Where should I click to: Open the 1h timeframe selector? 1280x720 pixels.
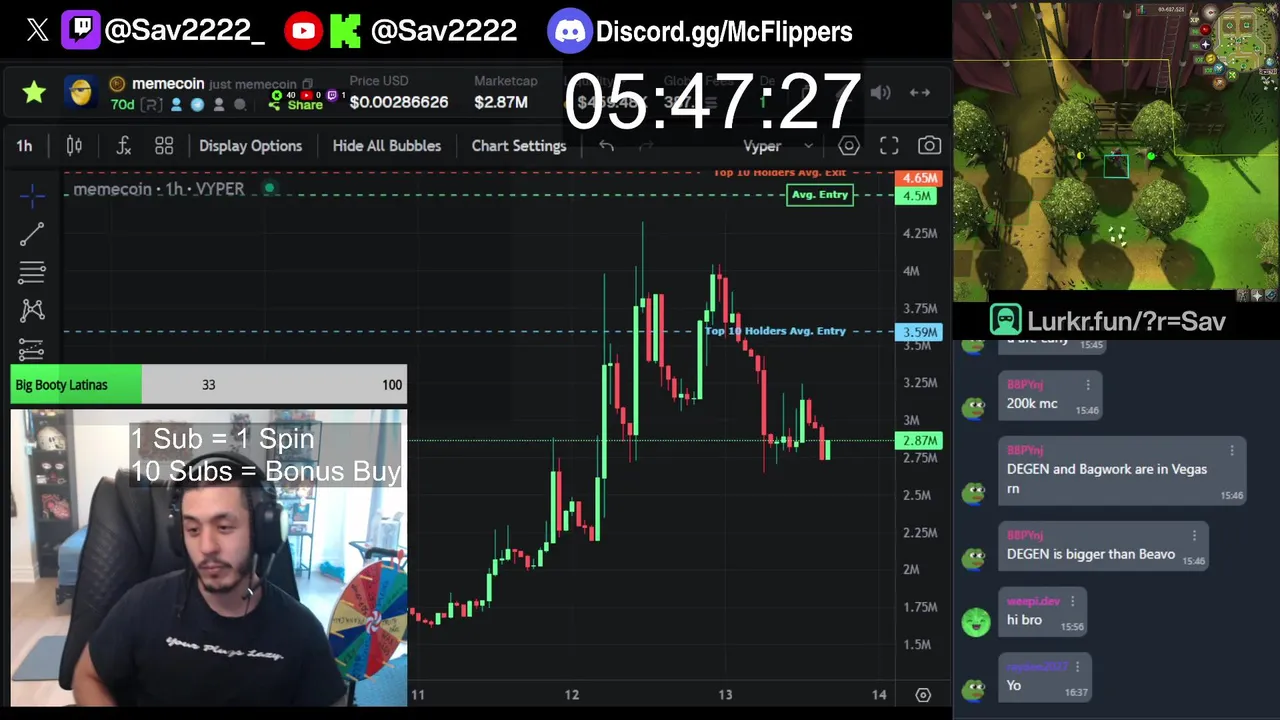pos(24,146)
